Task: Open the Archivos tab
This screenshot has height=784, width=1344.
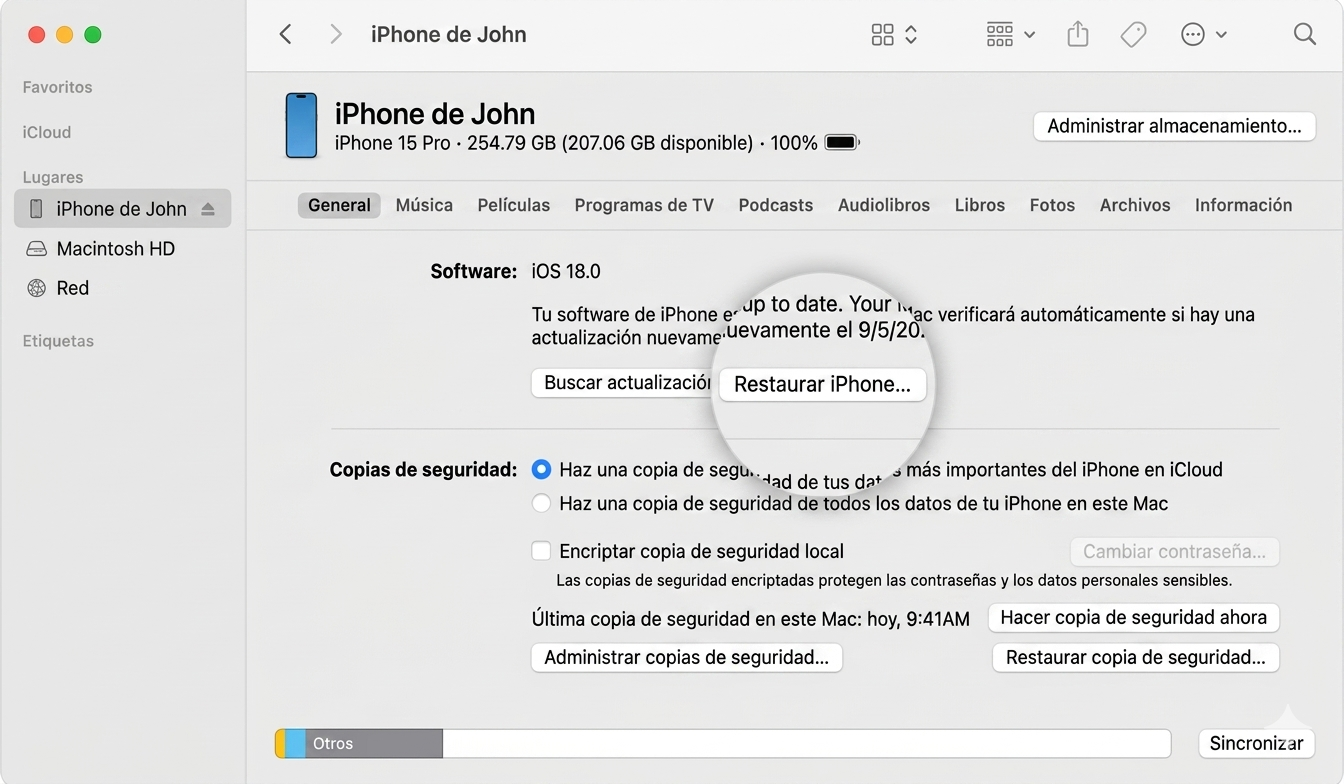Action: point(1135,205)
